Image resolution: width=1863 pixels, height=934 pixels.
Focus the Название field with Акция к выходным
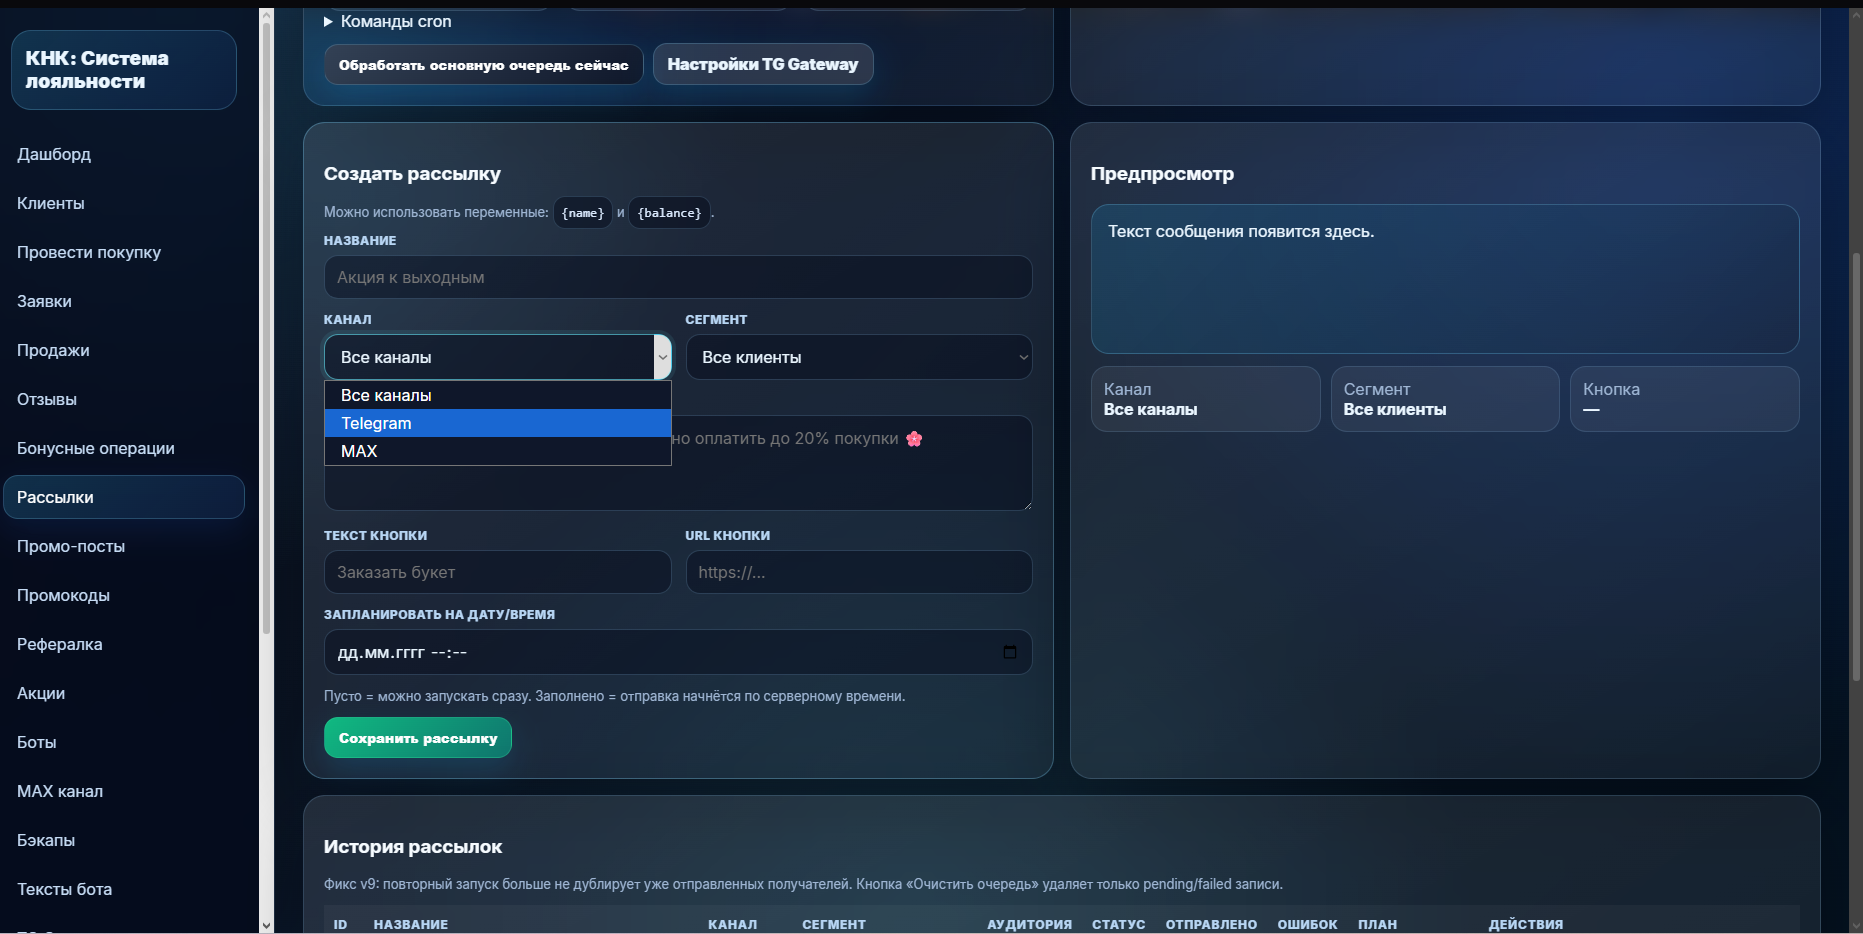678,277
